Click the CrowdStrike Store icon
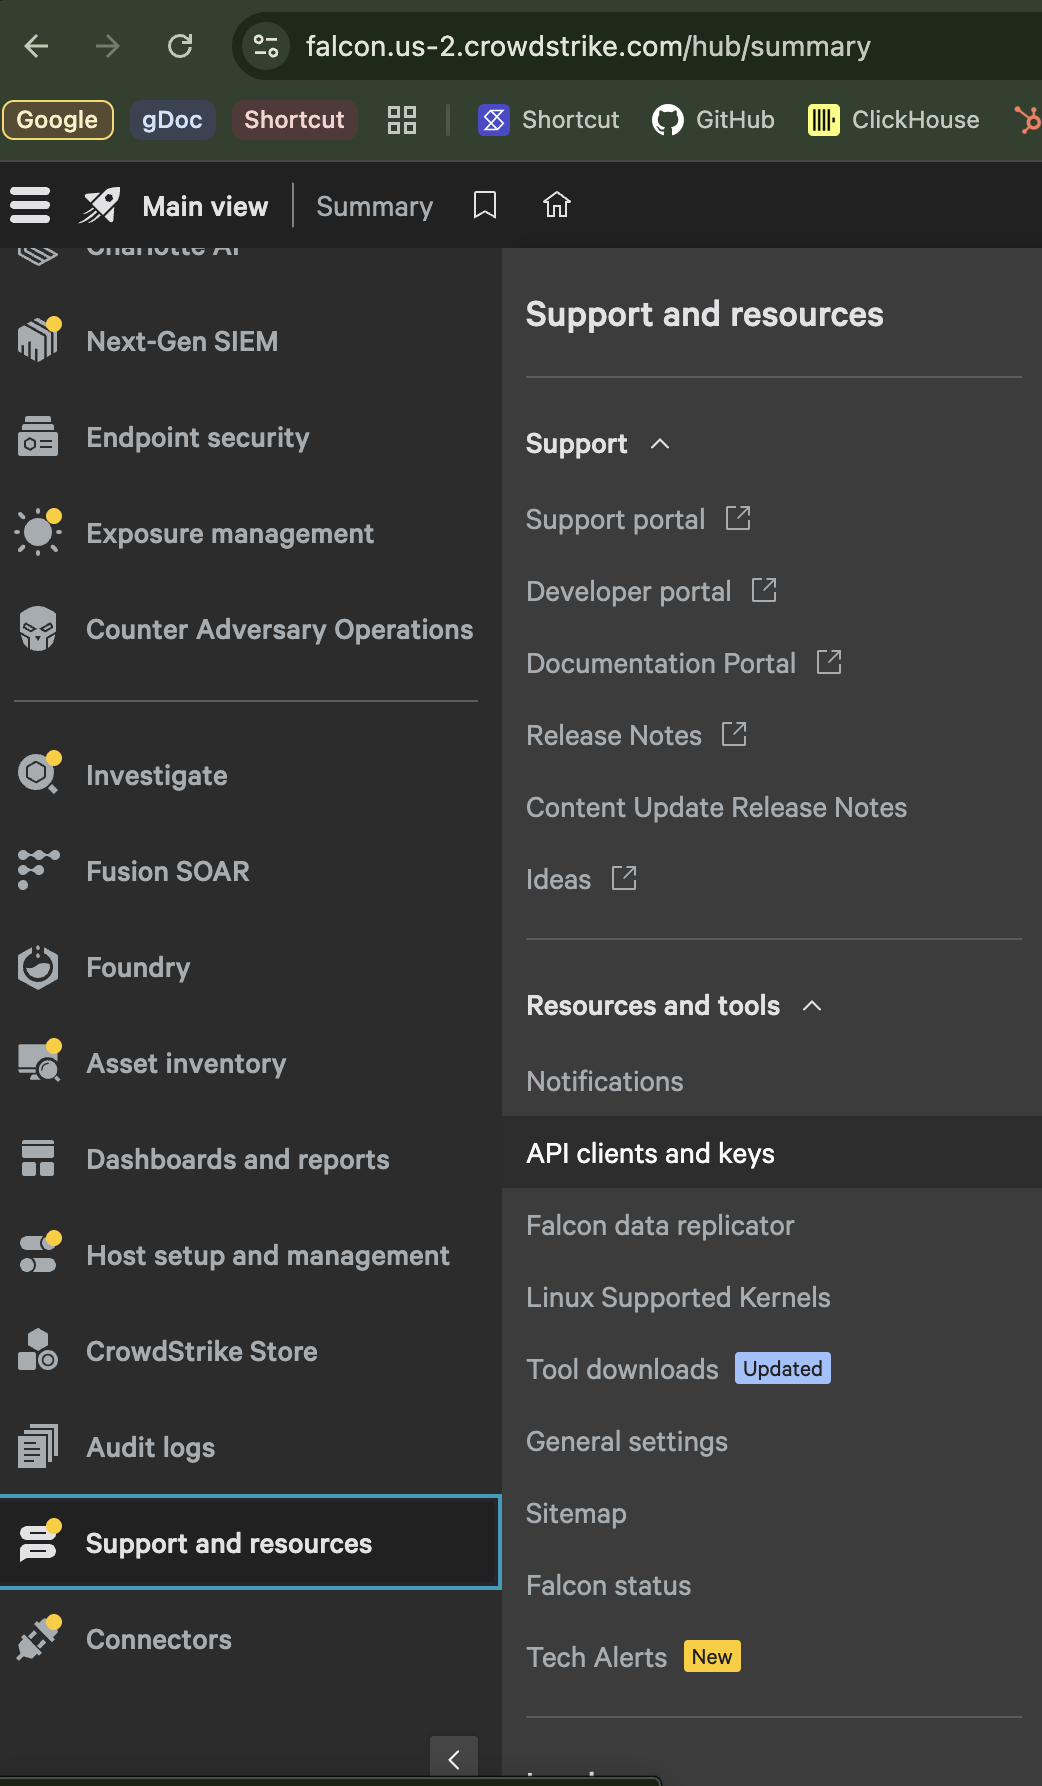The width and height of the screenshot is (1042, 1786). pyautogui.click(x=38, y=1350)
